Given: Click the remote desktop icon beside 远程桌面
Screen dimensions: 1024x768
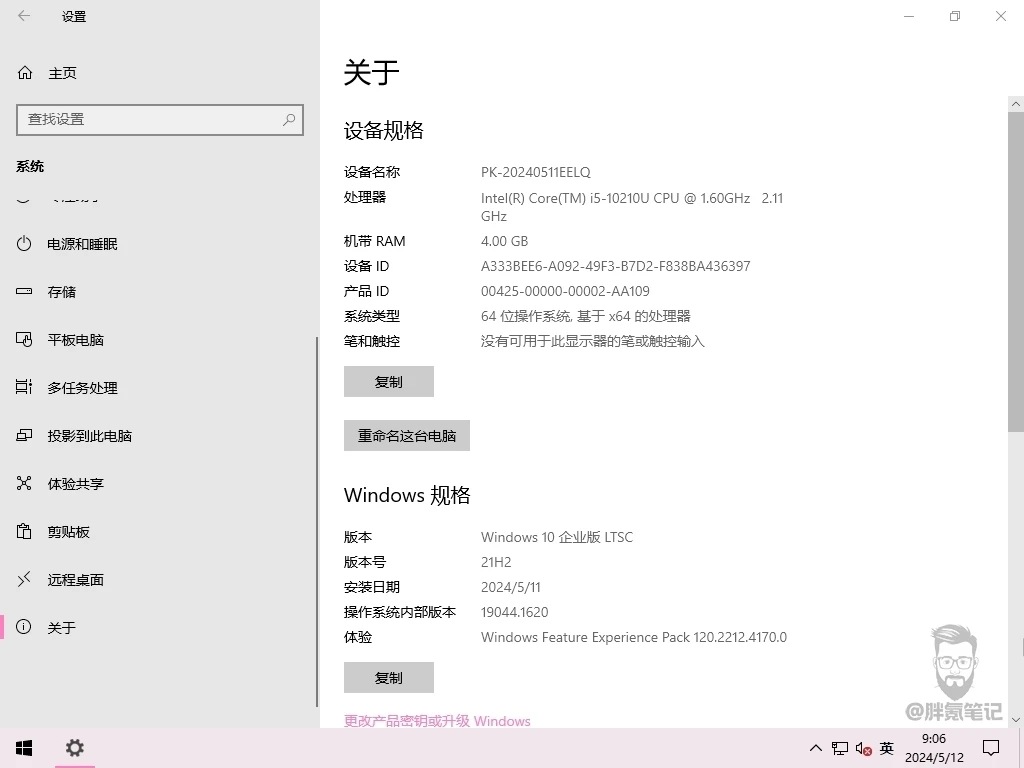Looking at the screenshot, I should tap(24, 579).
